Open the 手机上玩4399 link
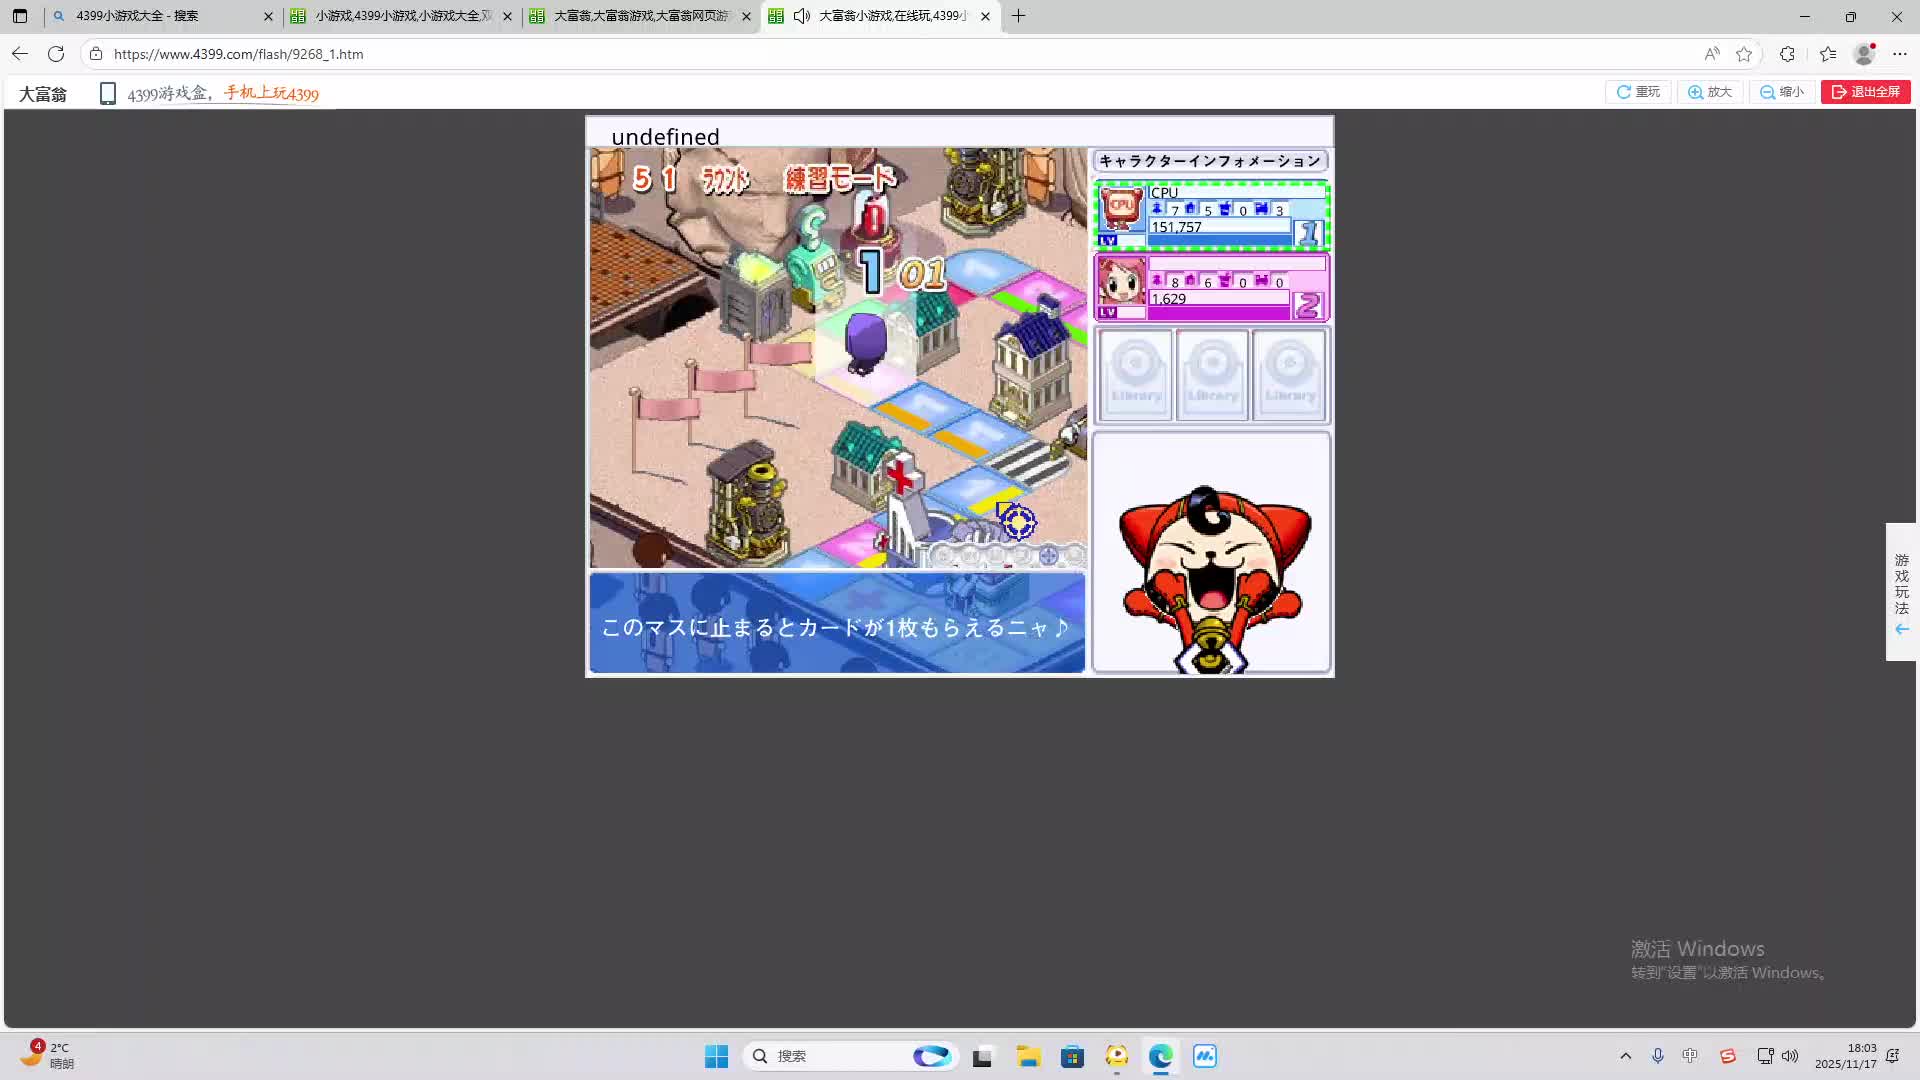This screenshot has height=1080, width=1920. point(271,94)
